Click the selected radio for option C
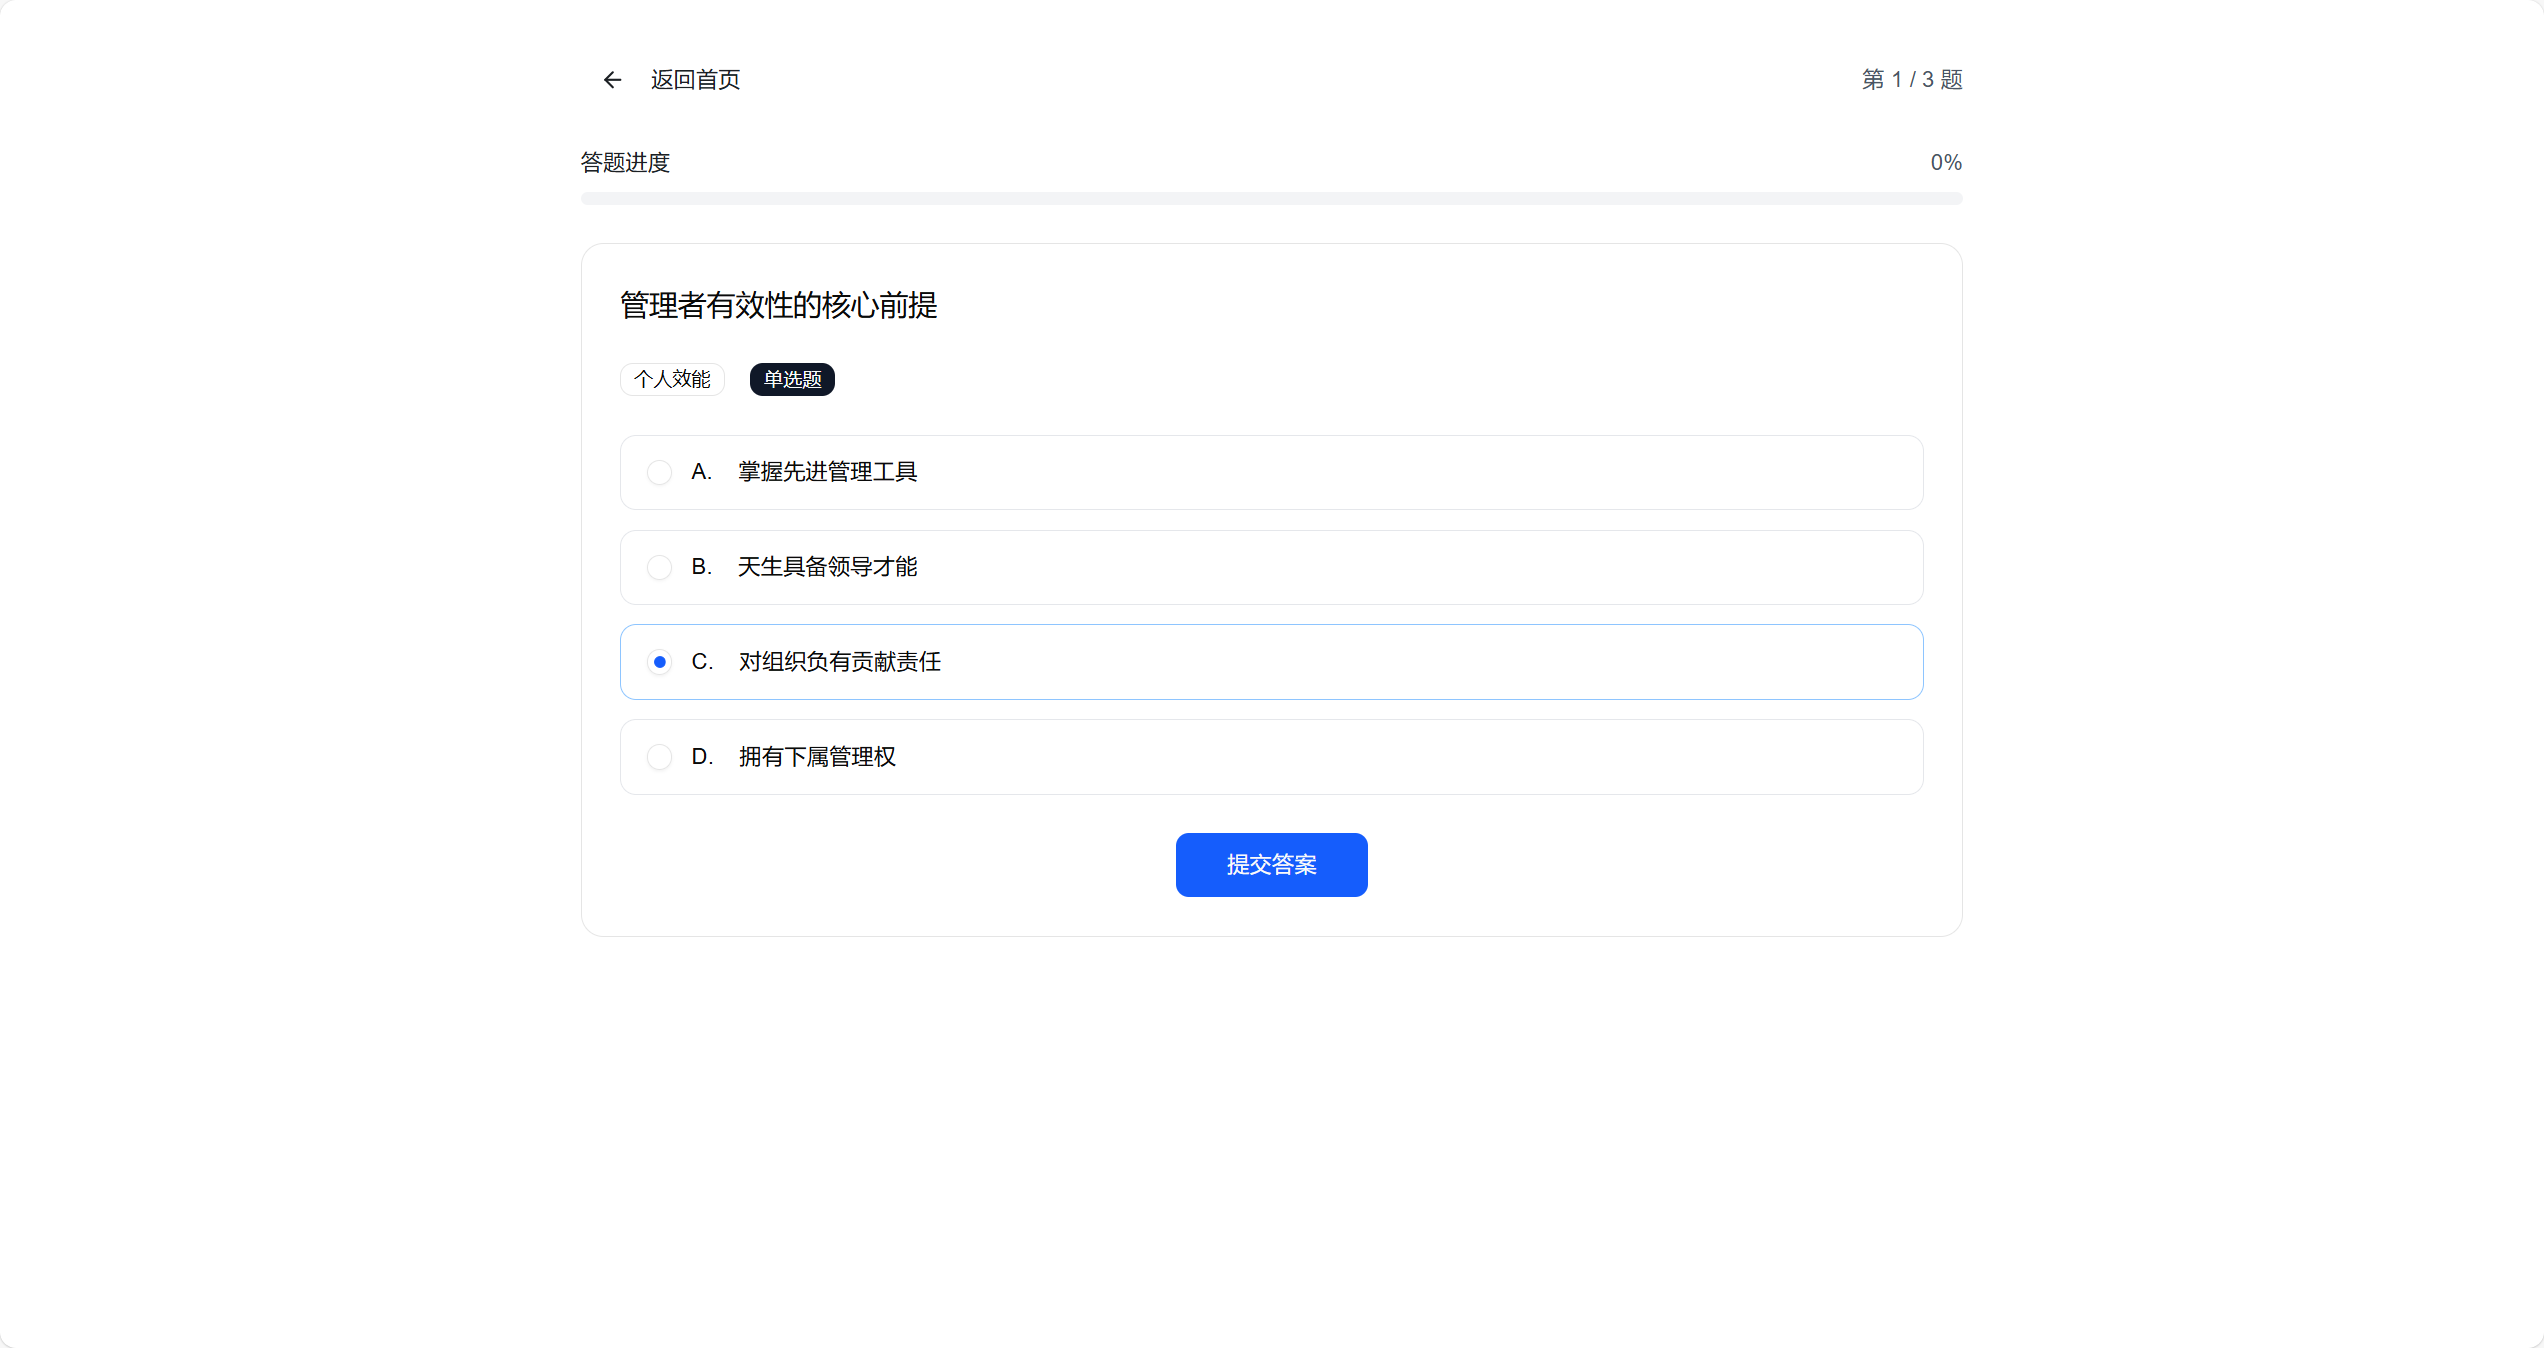Image resolution: width=2544 pixels, height=1348 pixels. pyautogui.click(x=659, y=662)
